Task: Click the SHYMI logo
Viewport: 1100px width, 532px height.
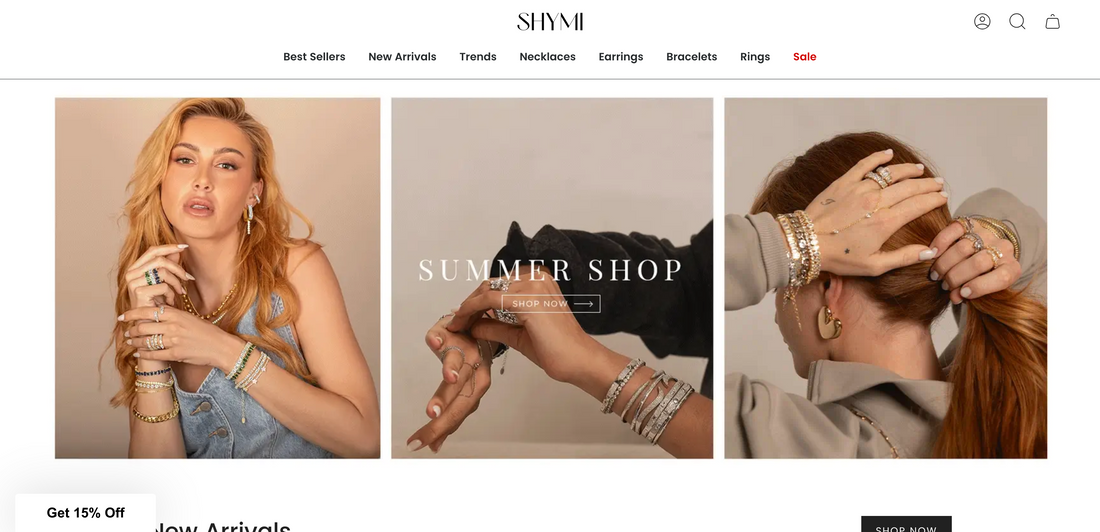Action: pos(550,22)
